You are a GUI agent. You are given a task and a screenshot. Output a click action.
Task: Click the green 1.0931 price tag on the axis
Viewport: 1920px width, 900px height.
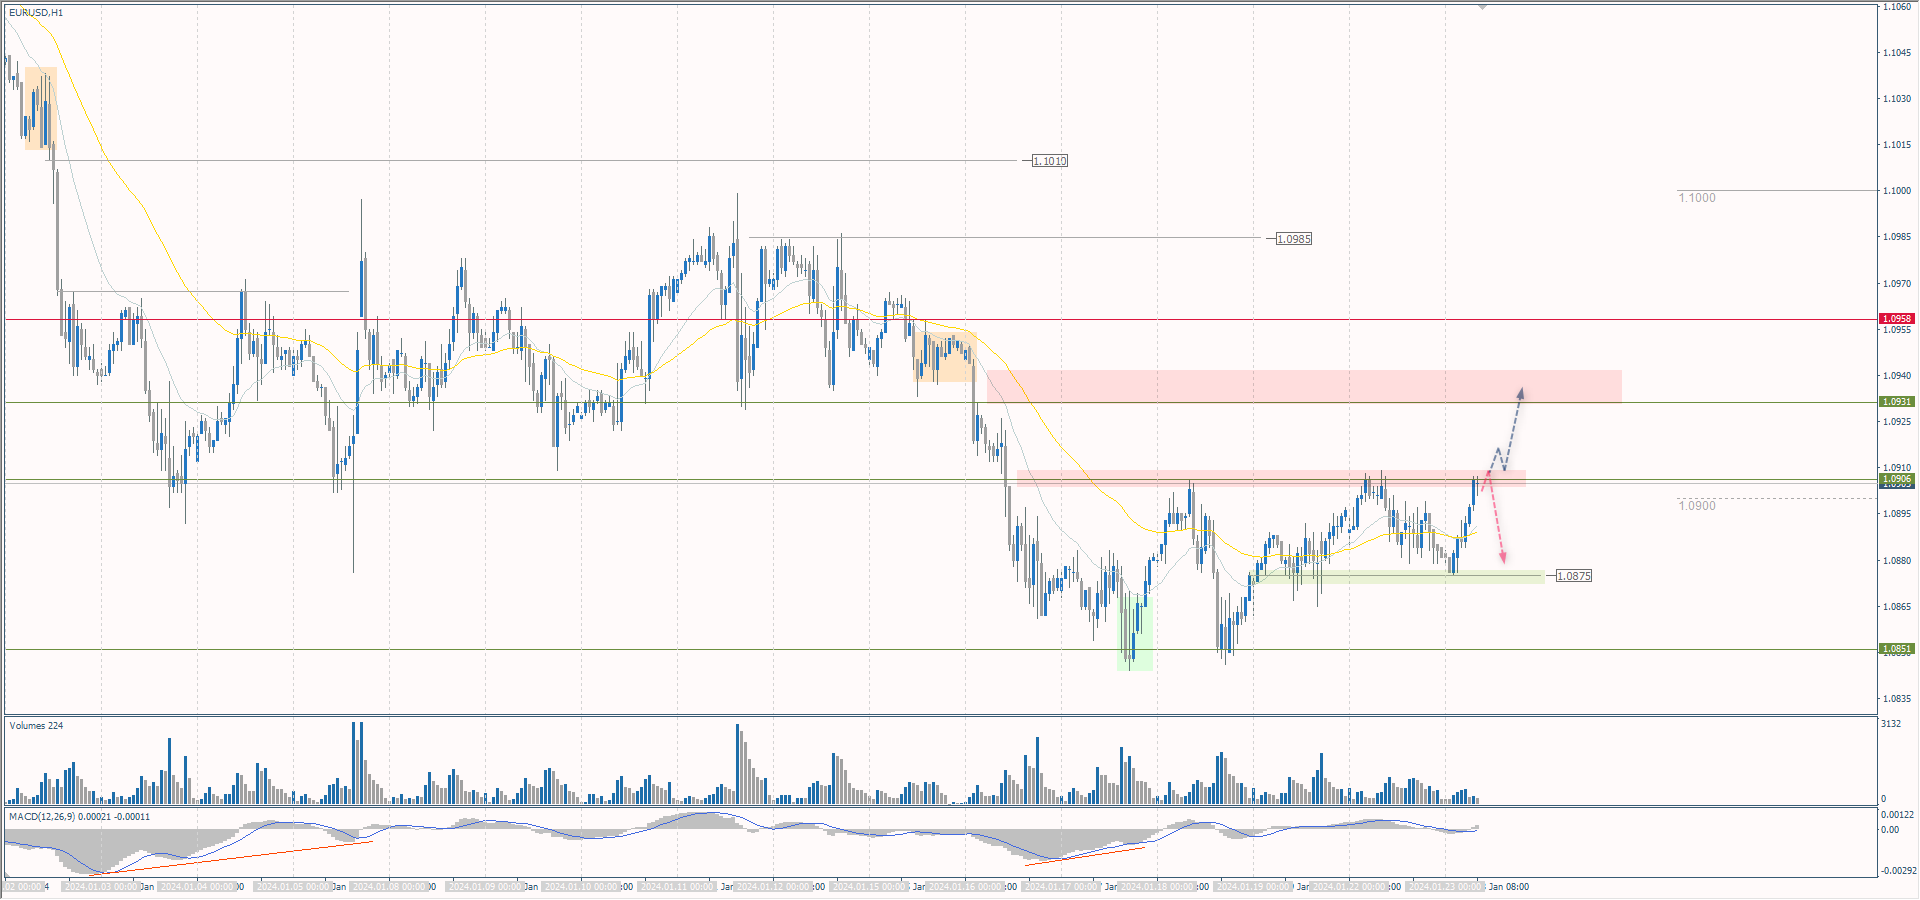coord(1897,402)
